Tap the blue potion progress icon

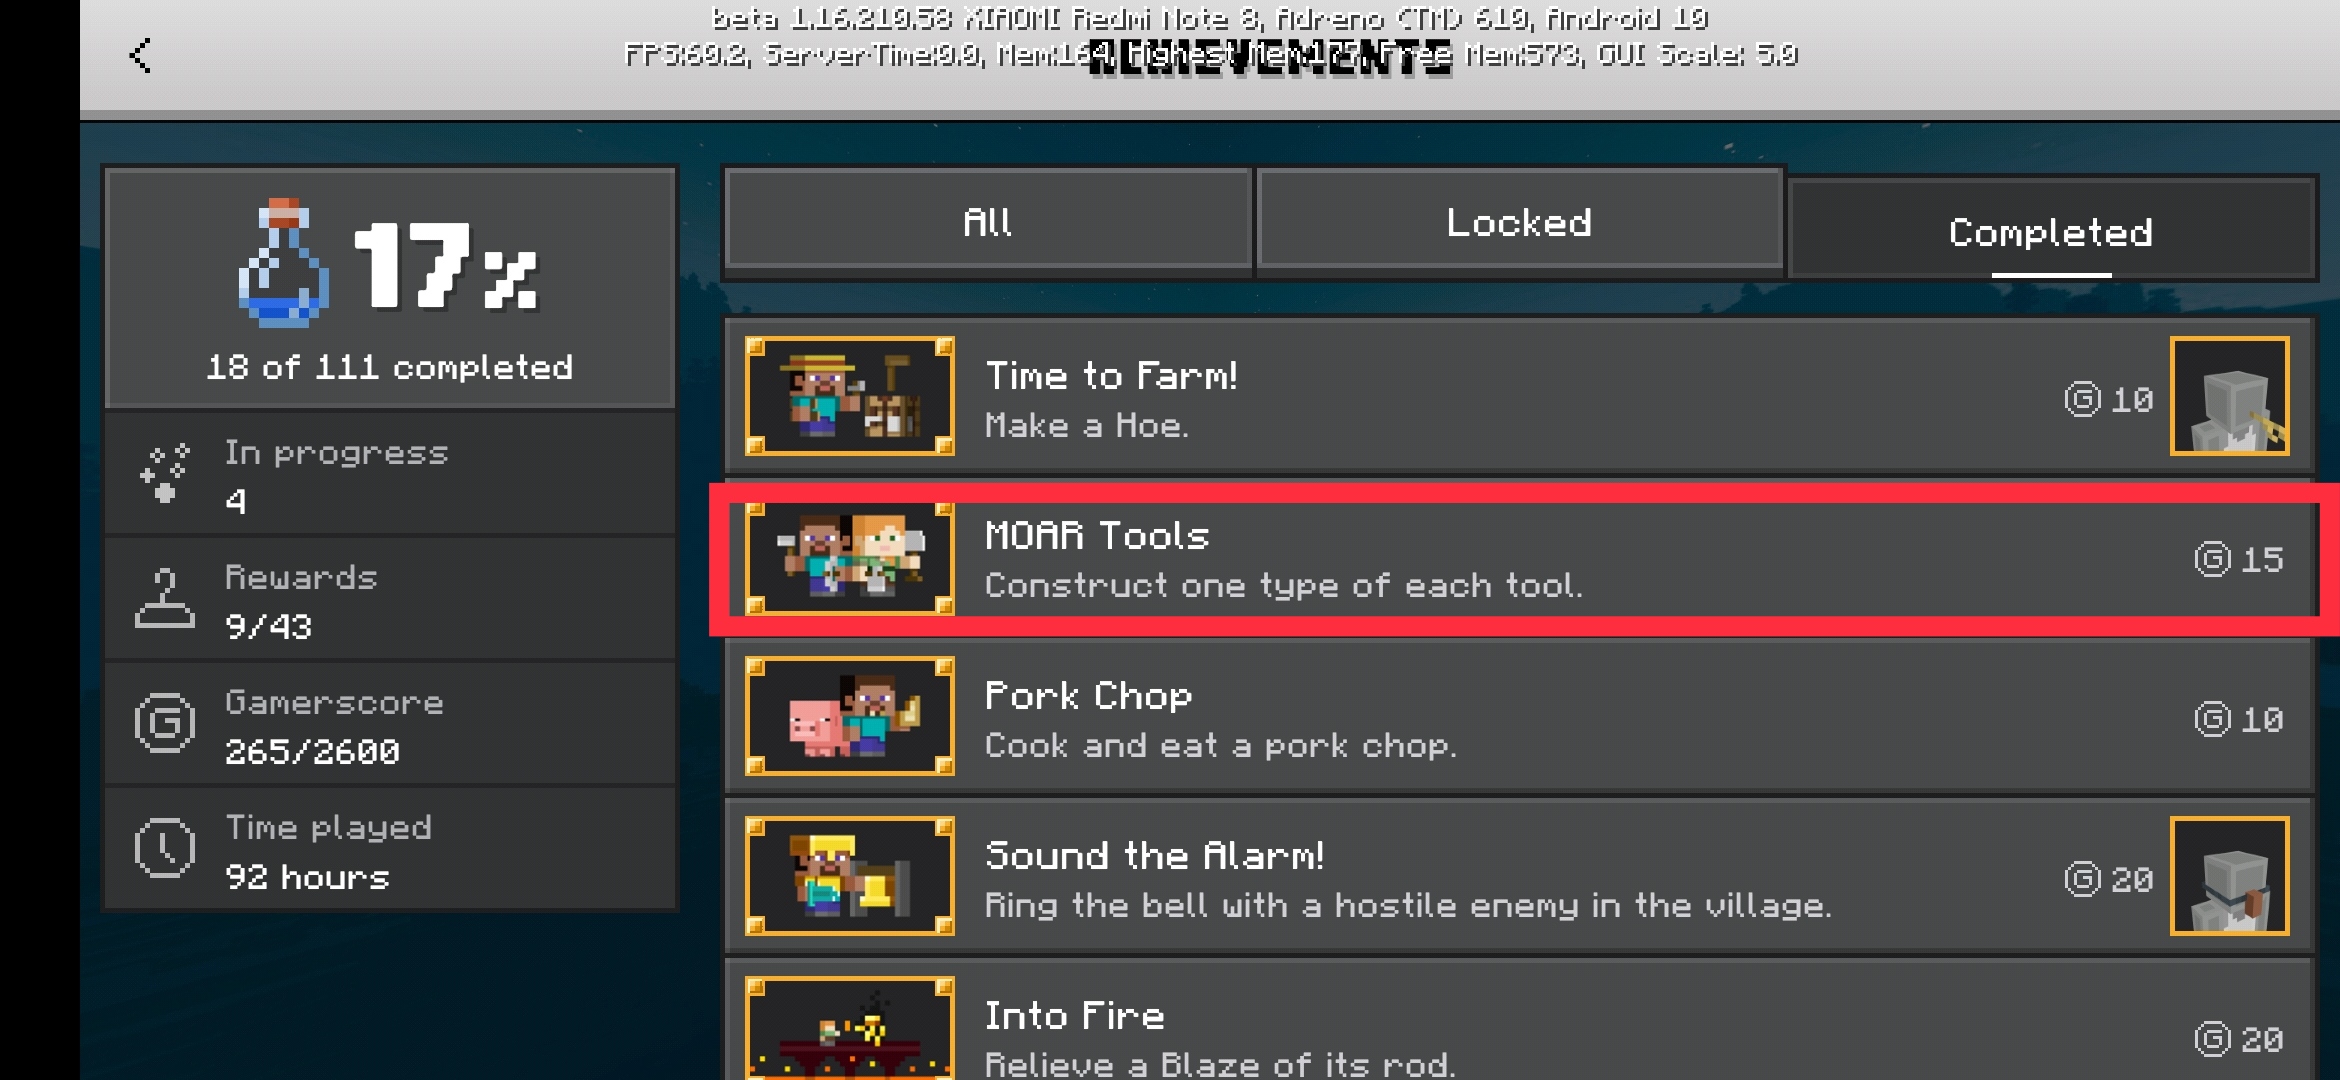click(x=283, y=263)
